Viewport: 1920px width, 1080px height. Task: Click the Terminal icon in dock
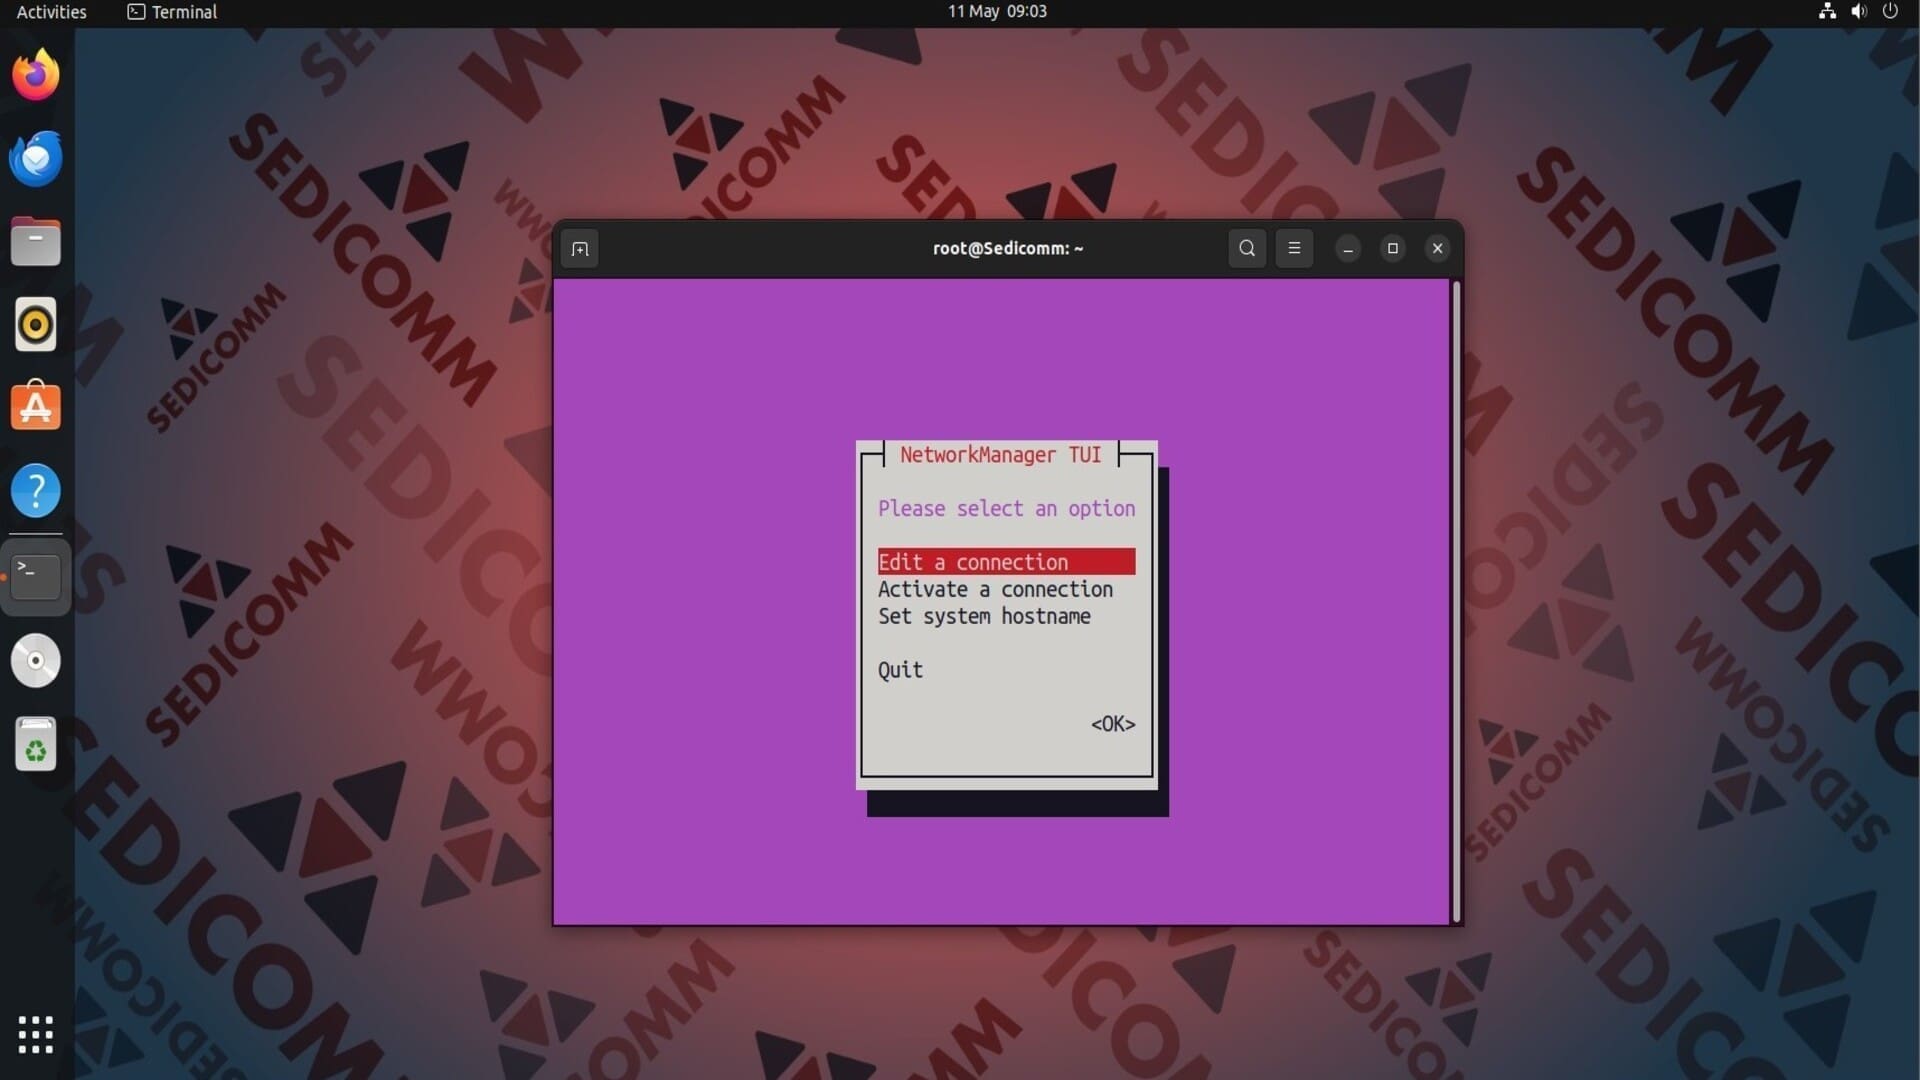click(36, 576)
